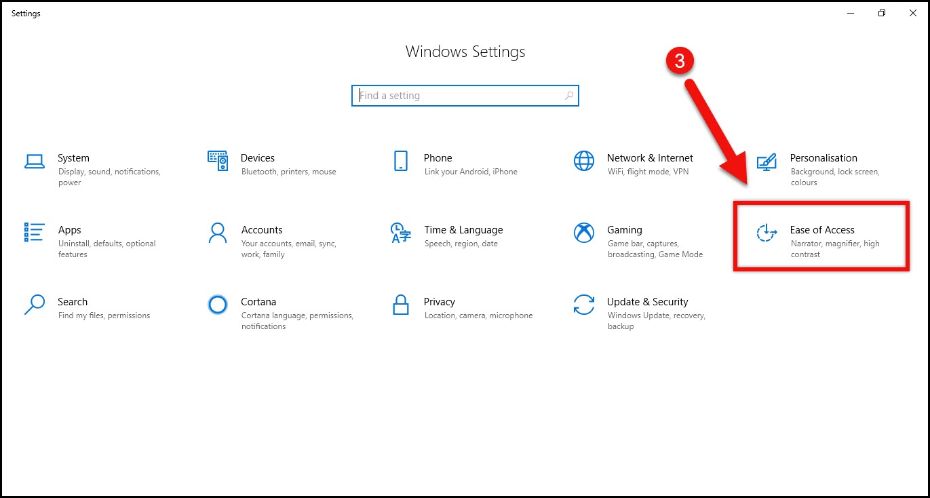Open the Gaming category title
Viewport: 930px width, 498px height.
tap(625, 230)
